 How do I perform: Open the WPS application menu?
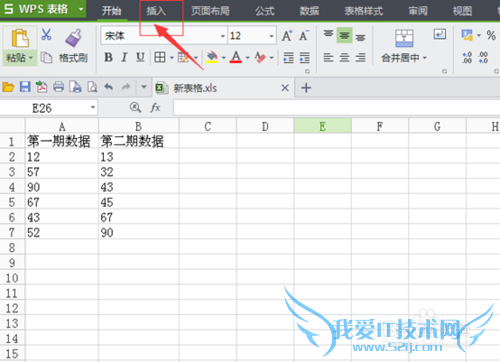(x=43, y=9)
